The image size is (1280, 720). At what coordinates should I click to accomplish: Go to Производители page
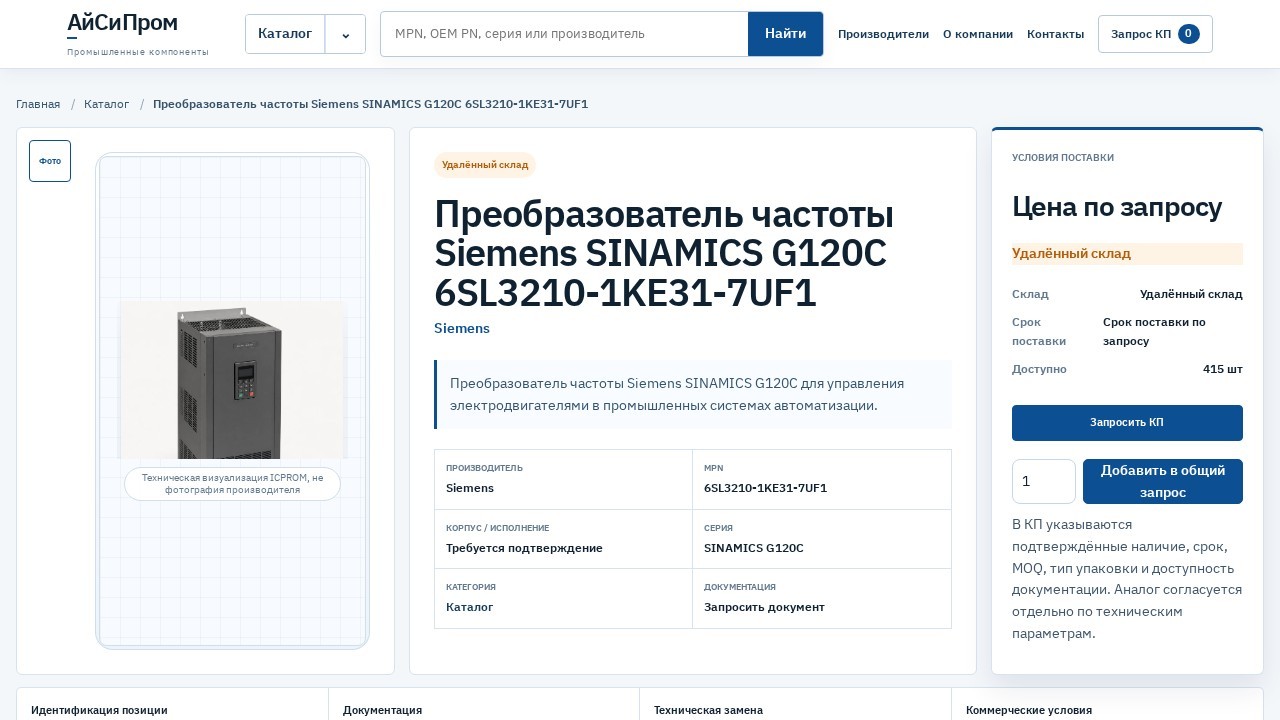pos(883,34)
